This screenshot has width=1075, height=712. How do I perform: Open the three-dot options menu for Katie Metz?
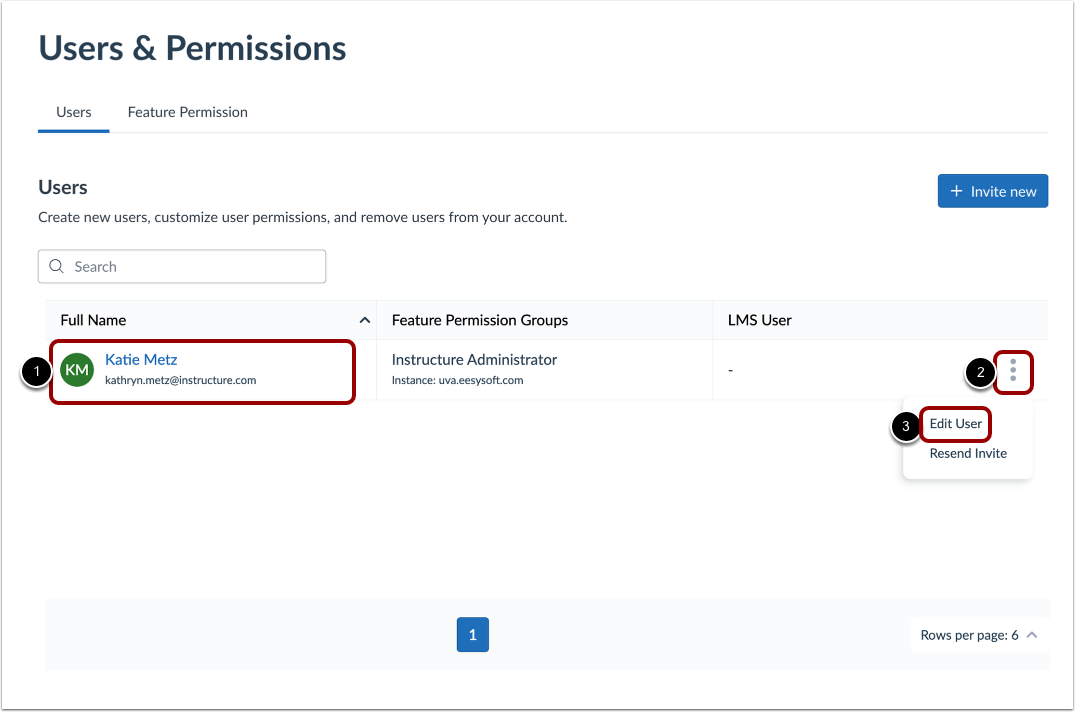(x=1013, y=371)
